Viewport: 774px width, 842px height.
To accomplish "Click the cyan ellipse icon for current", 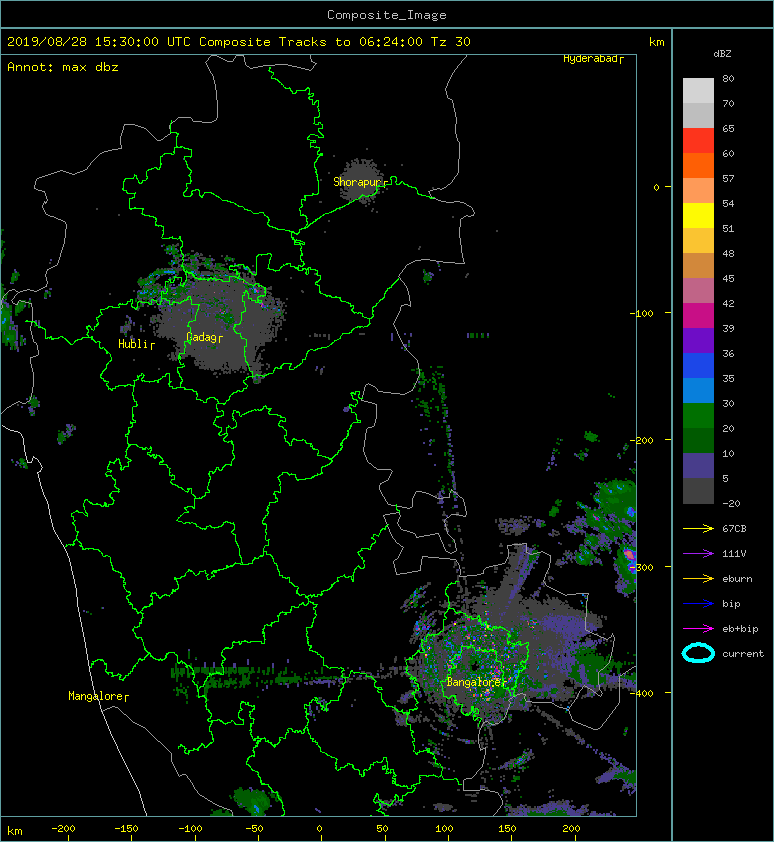I will [x=698, y=654].
